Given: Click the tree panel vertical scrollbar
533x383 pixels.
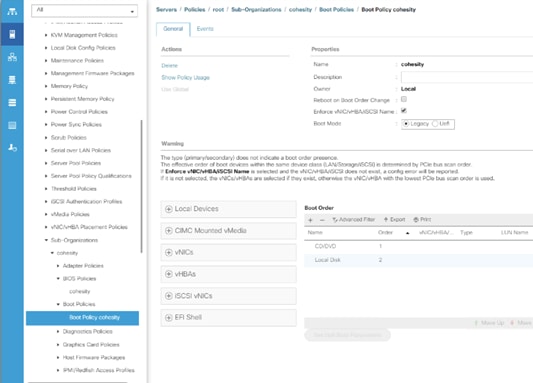Looking at the screenshot, I should pyautogui.click(x=141, y=186).
